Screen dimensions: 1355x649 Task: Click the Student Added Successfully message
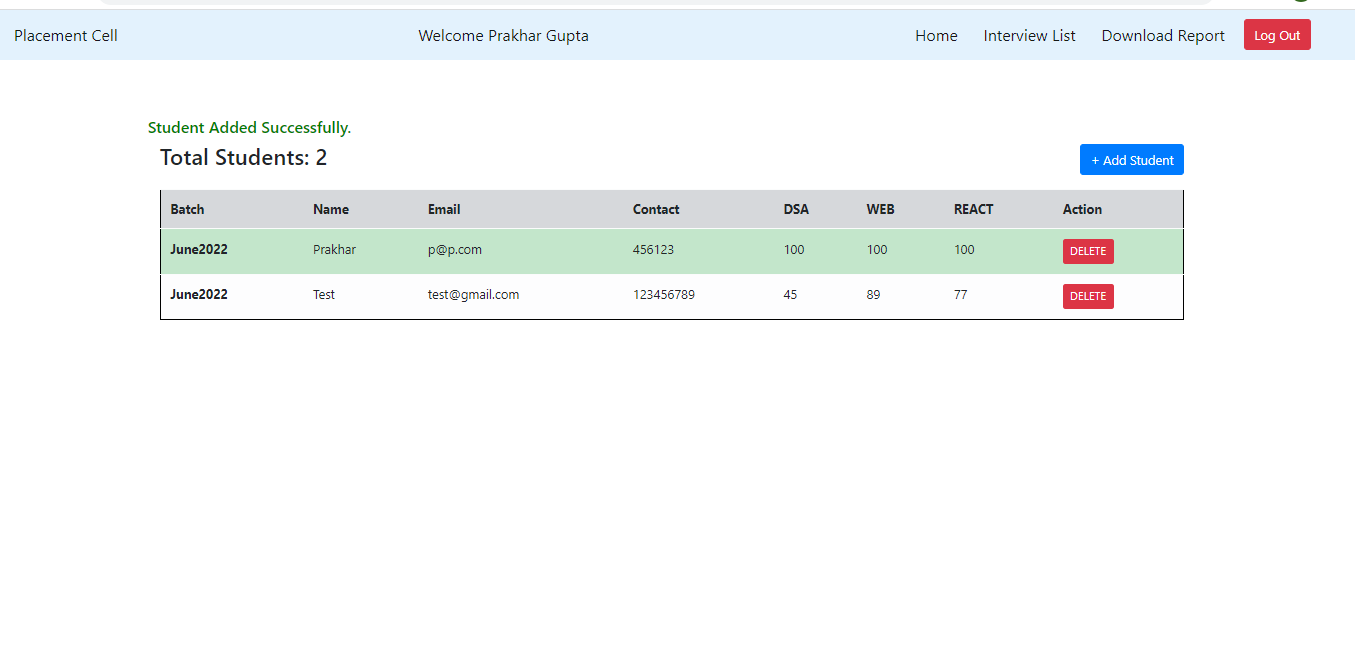[249, 127]
